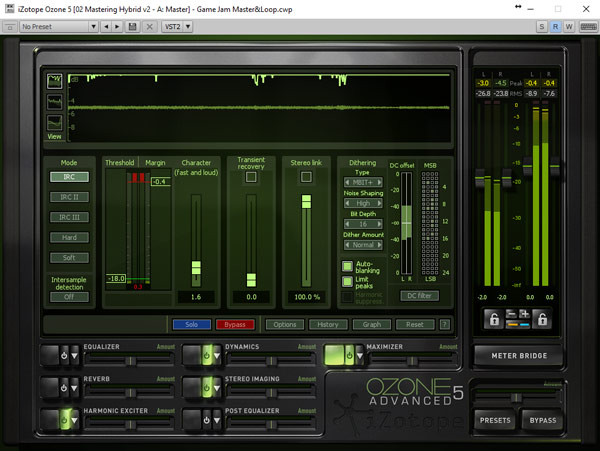The height and width of the screenshot is (451, 600).
Task: Toggle the Equalizer module power button
Action: (64, 355)
